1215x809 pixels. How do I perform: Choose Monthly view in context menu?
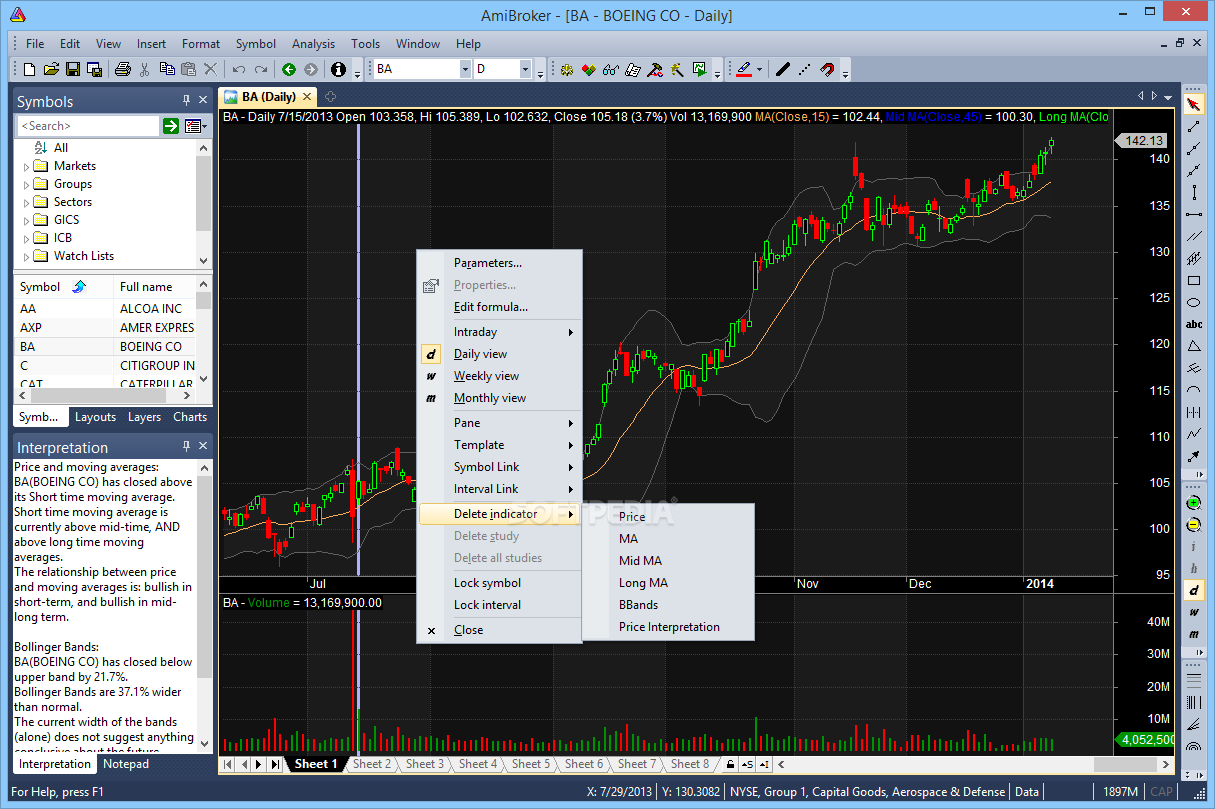tap(499, 398)
